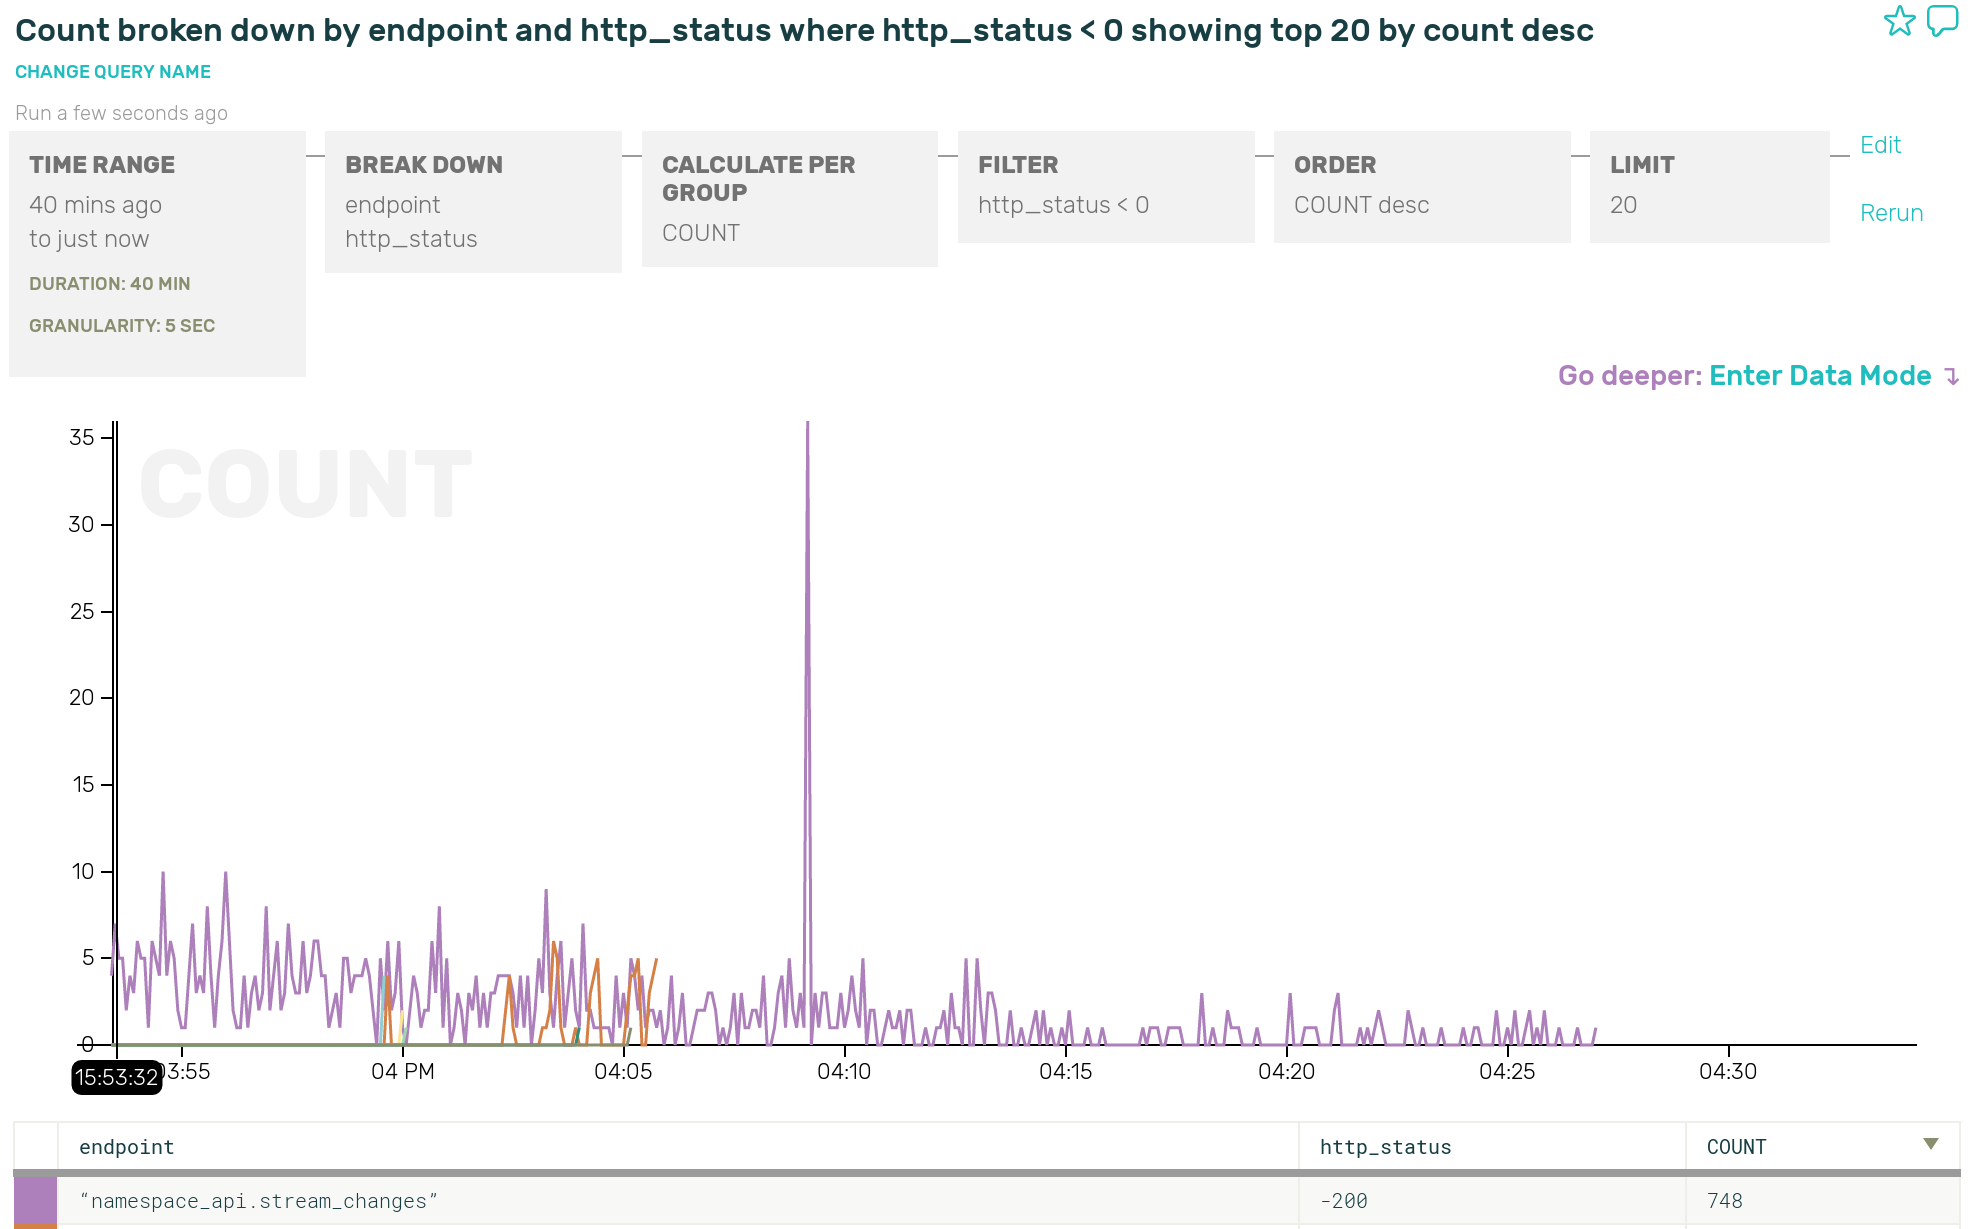Rerun the query

click(x=1890, y=213)
